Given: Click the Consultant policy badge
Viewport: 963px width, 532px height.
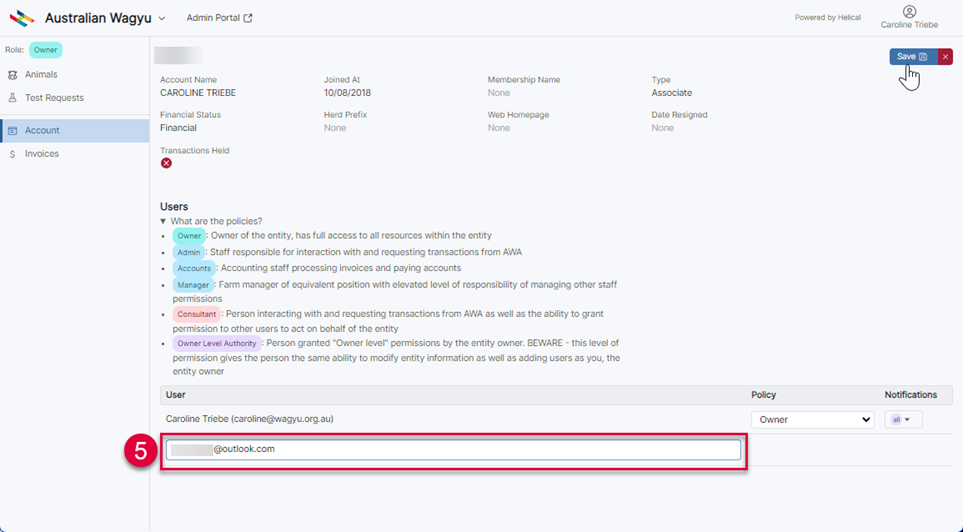Looking at the screenshot, I should tap(196, 314).
